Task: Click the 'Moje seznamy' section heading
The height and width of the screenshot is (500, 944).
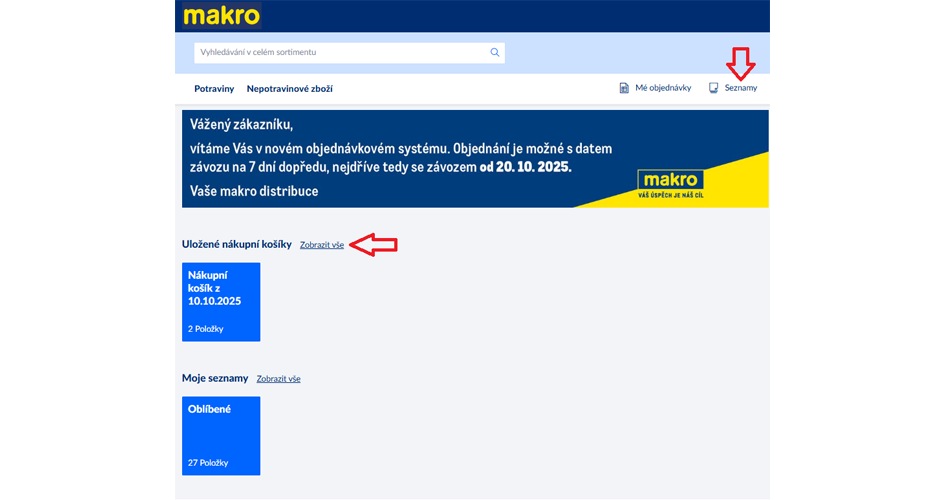Action: tap(215, 378)
